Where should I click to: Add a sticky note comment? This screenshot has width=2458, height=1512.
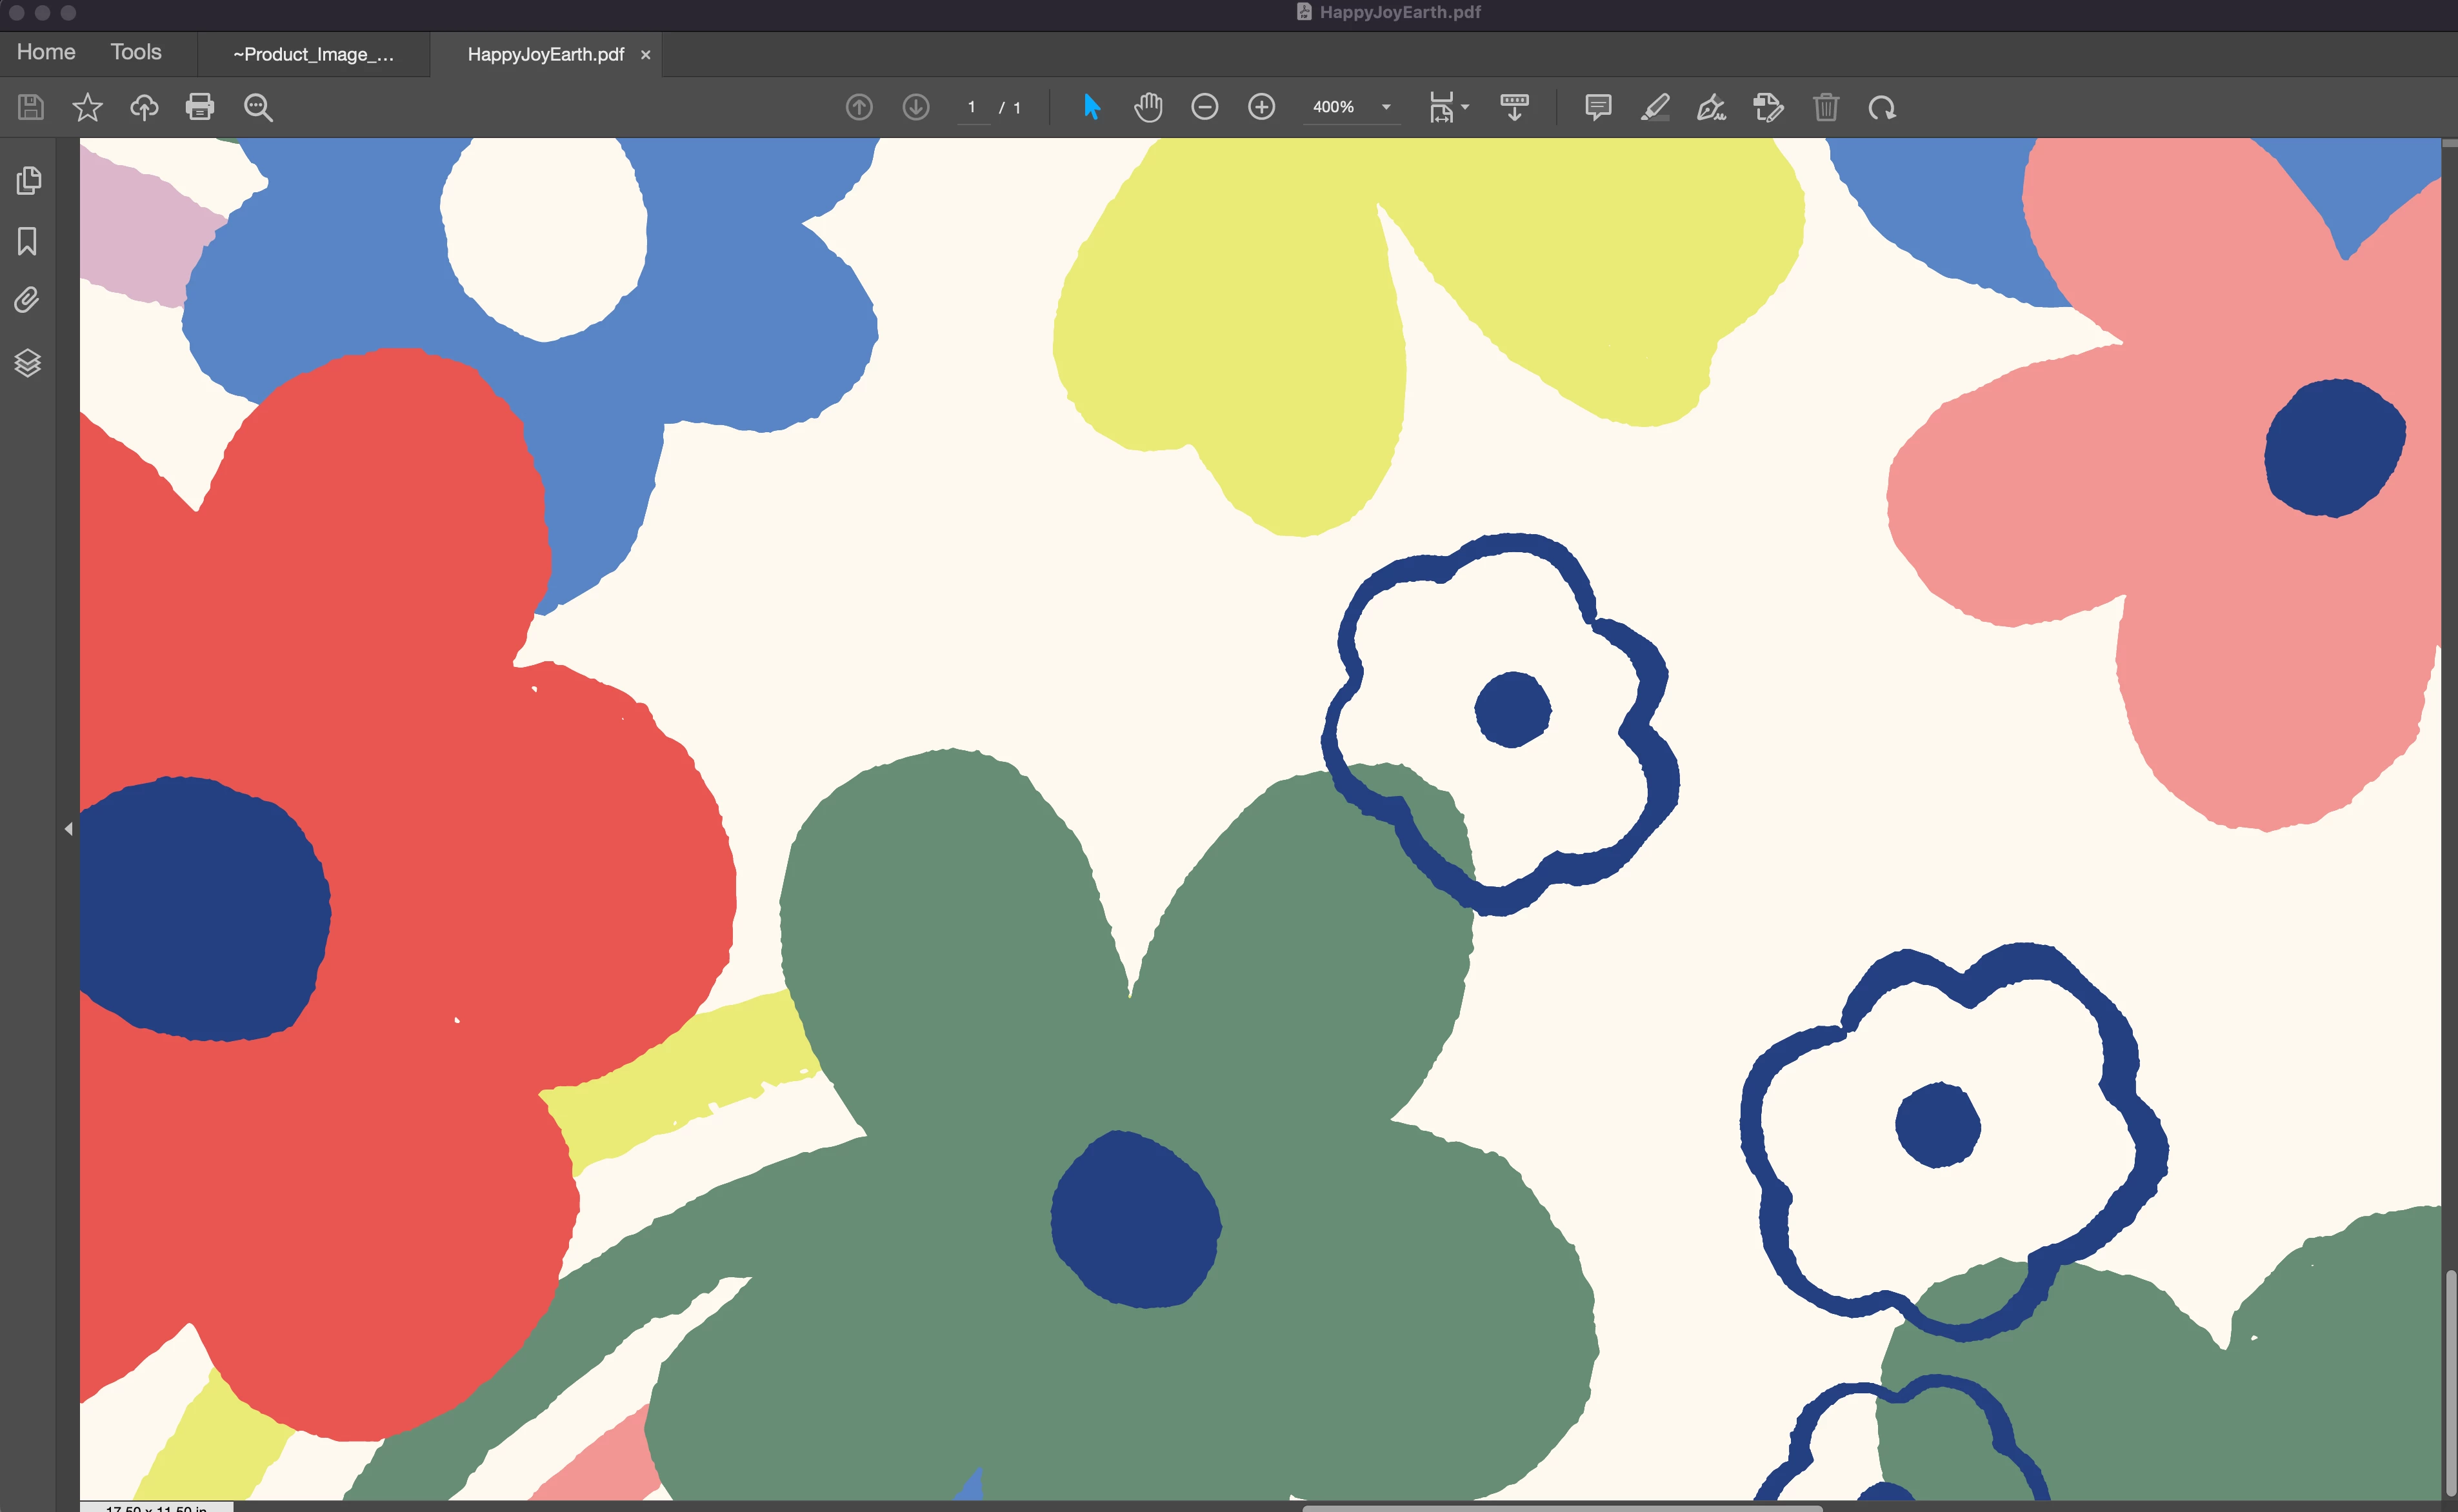(x=1598, y=107)
